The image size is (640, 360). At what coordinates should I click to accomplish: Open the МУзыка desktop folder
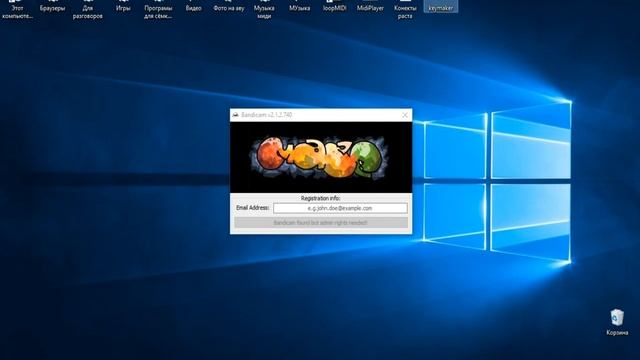tap(299, 7)
